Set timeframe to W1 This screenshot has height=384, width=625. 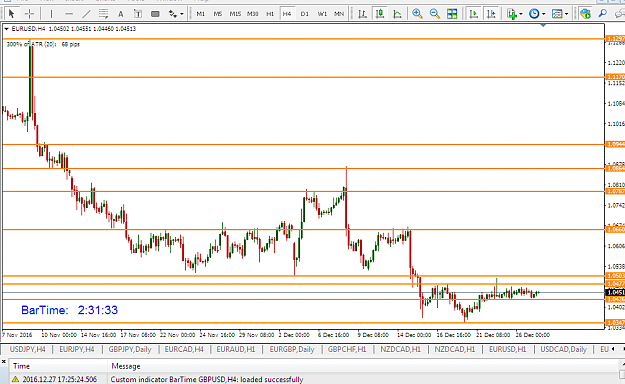322,14
